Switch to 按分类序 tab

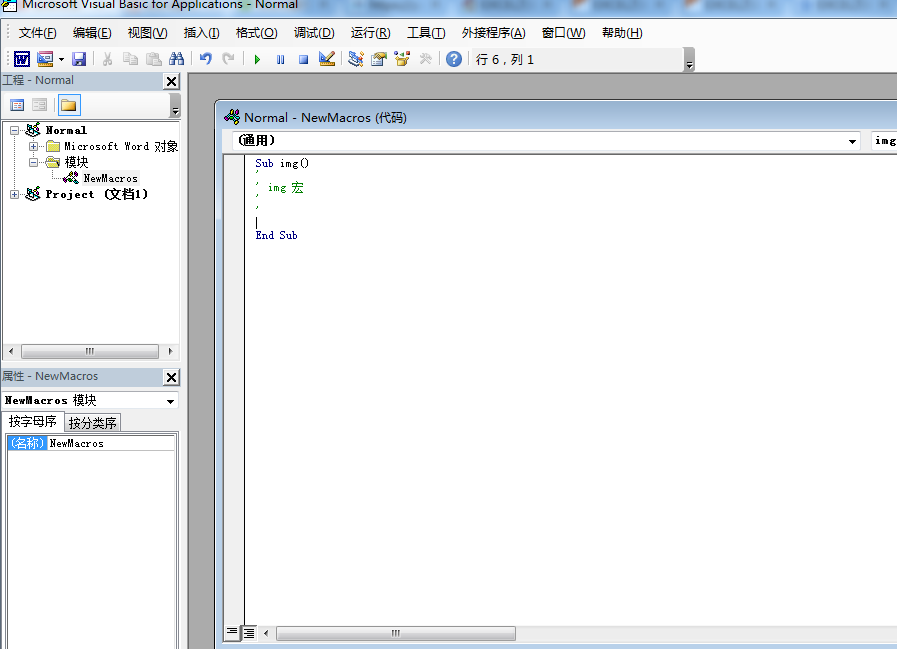(93, 423)
